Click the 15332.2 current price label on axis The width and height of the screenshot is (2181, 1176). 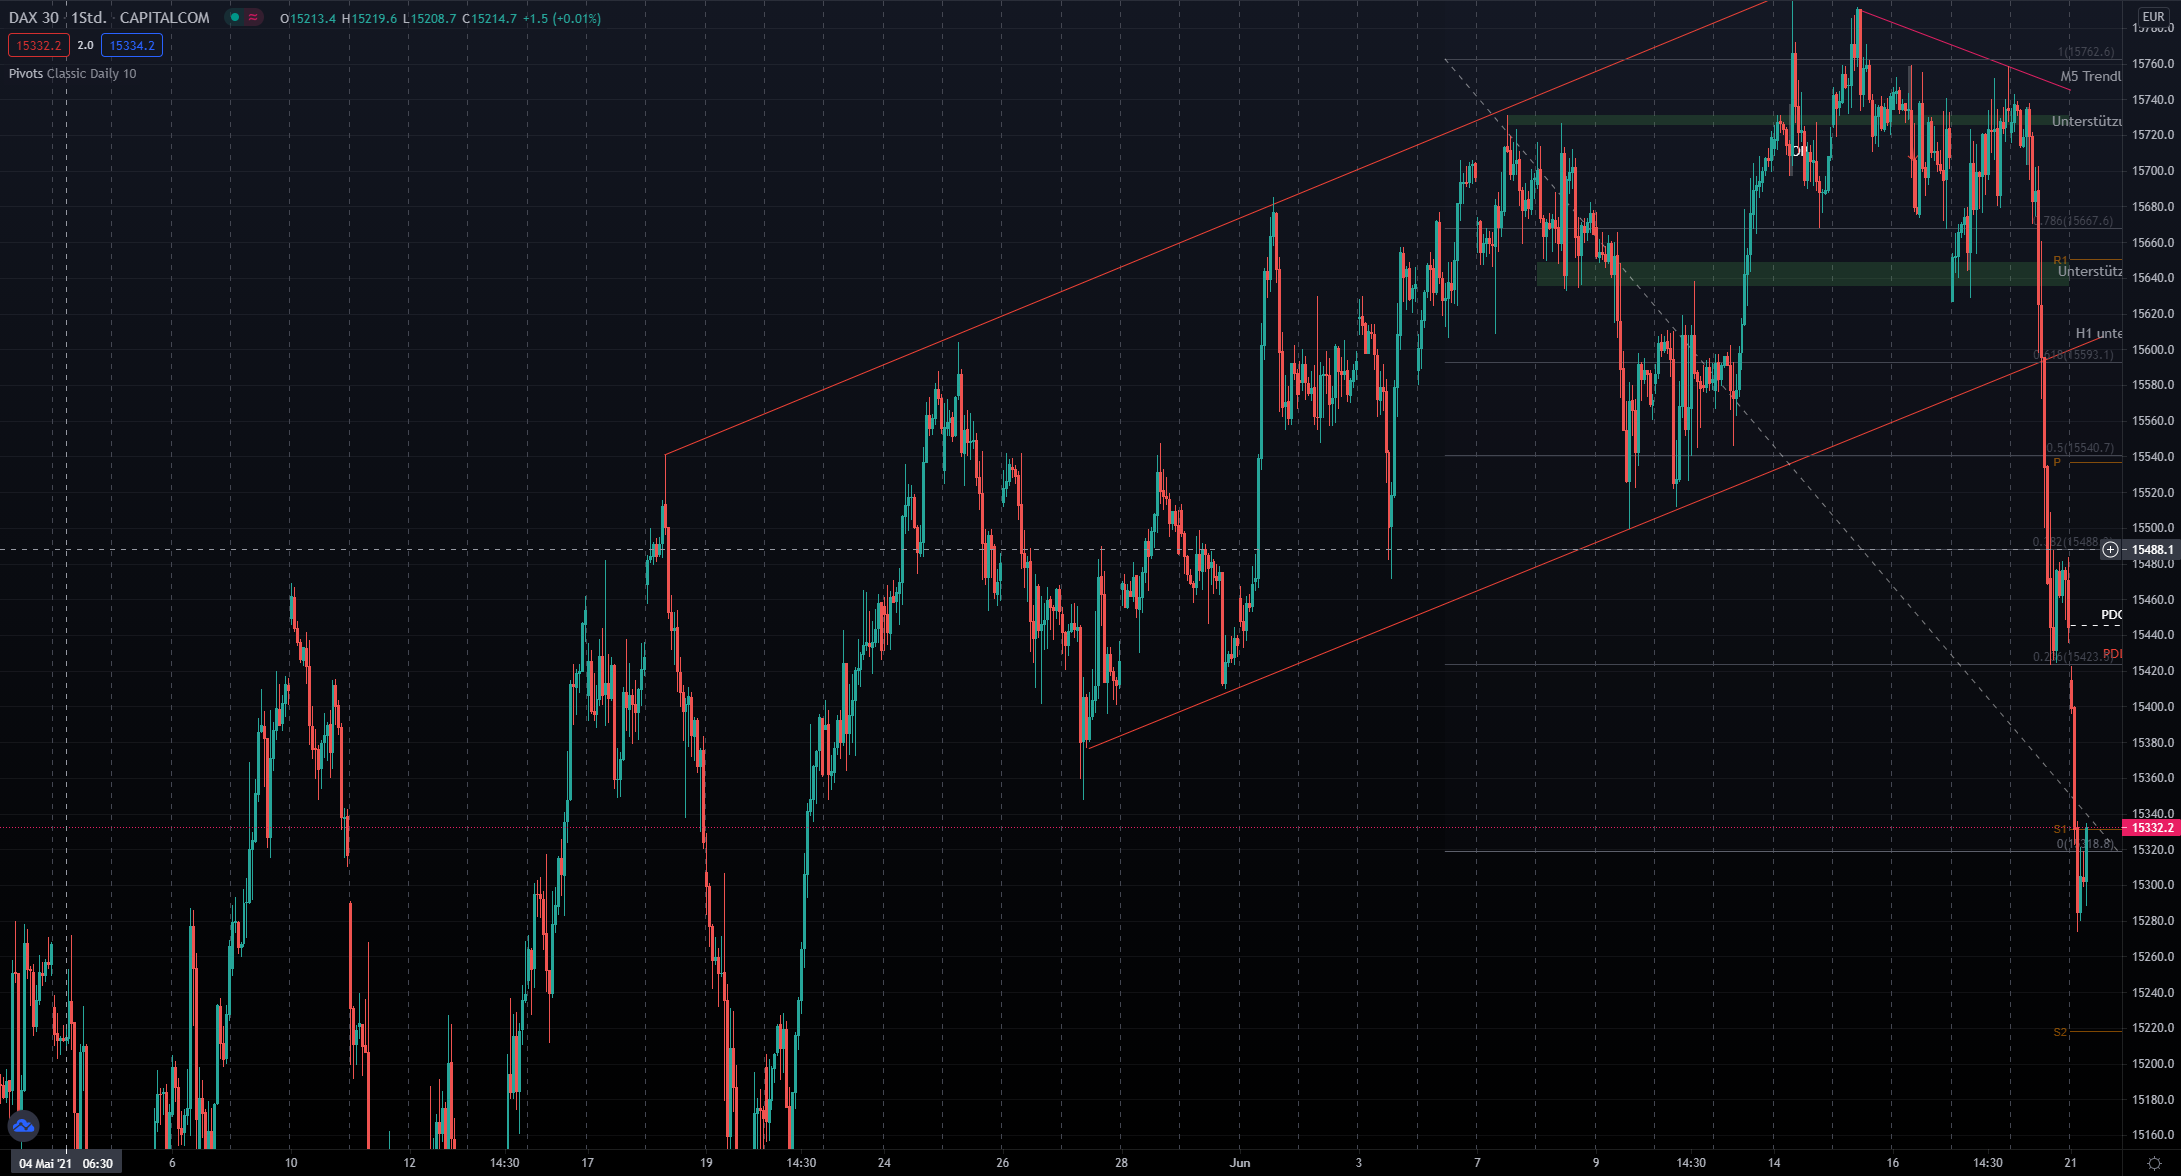click(2151, 828)
